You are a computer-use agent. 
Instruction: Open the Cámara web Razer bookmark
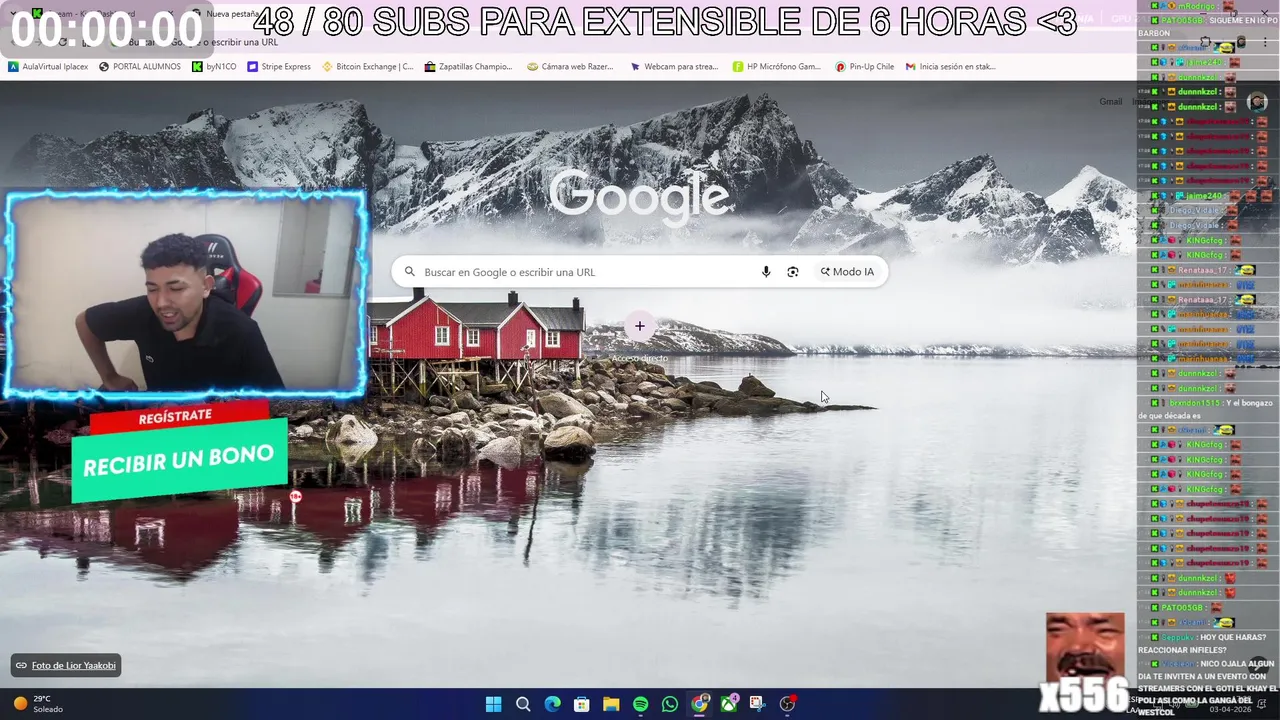pos(570,67)
